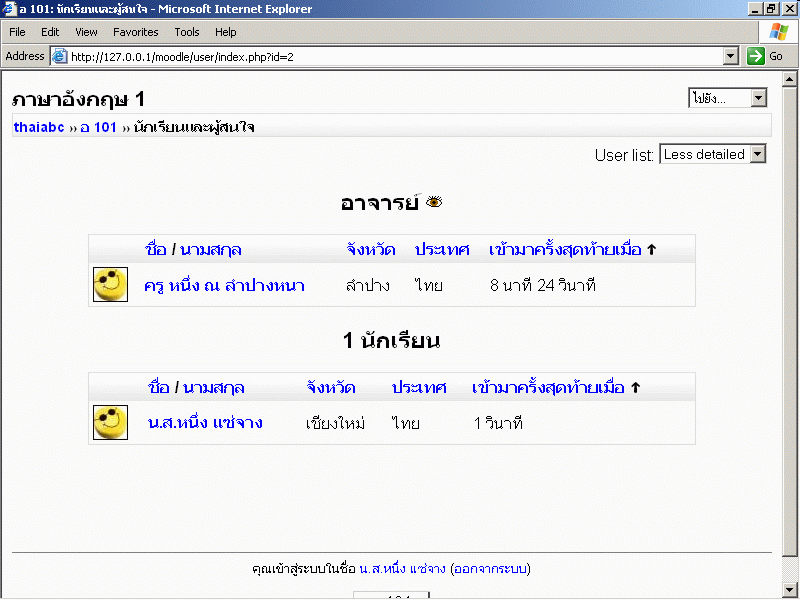800x600 pixels.
Task: Open the Favorites menu
Action: pyautogui.click(x=135, y=32)
